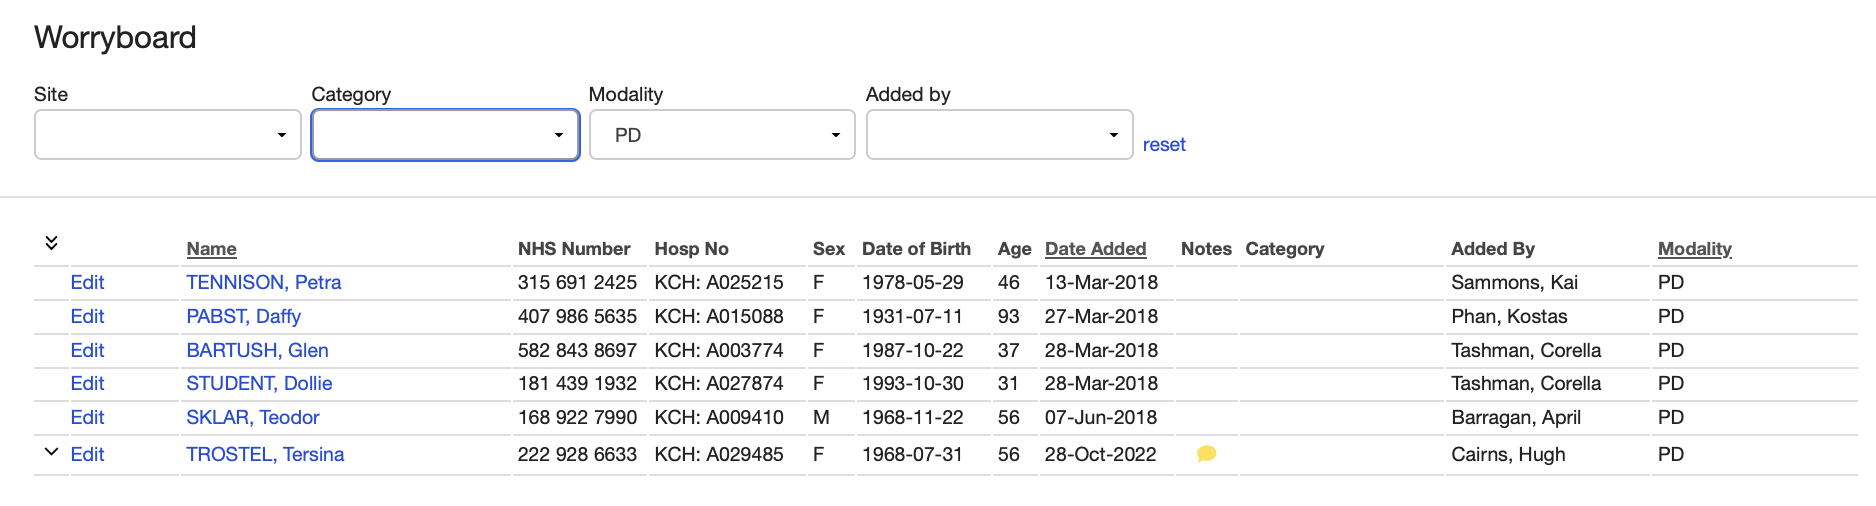Edit the TENNISON, Petra entry
The image size is (1876, 506).
pos(87,283)
